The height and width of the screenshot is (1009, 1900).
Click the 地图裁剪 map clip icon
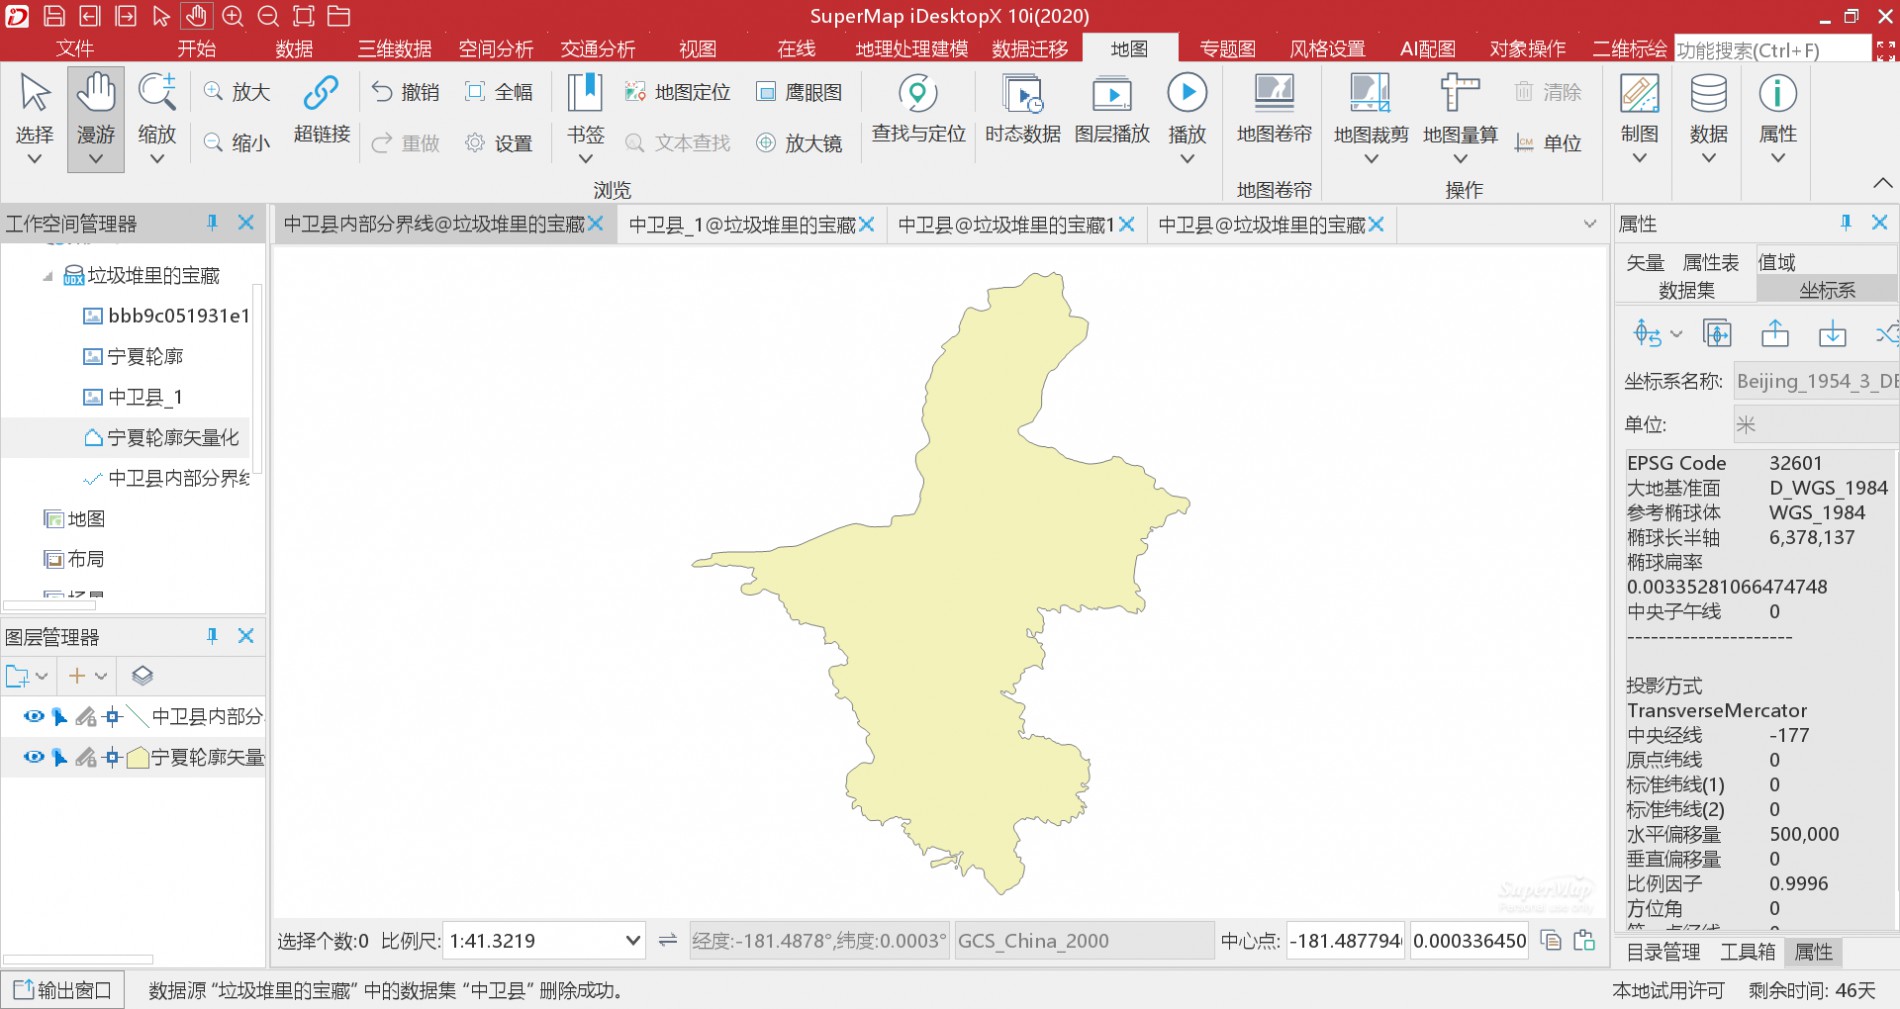(1370, 95)
